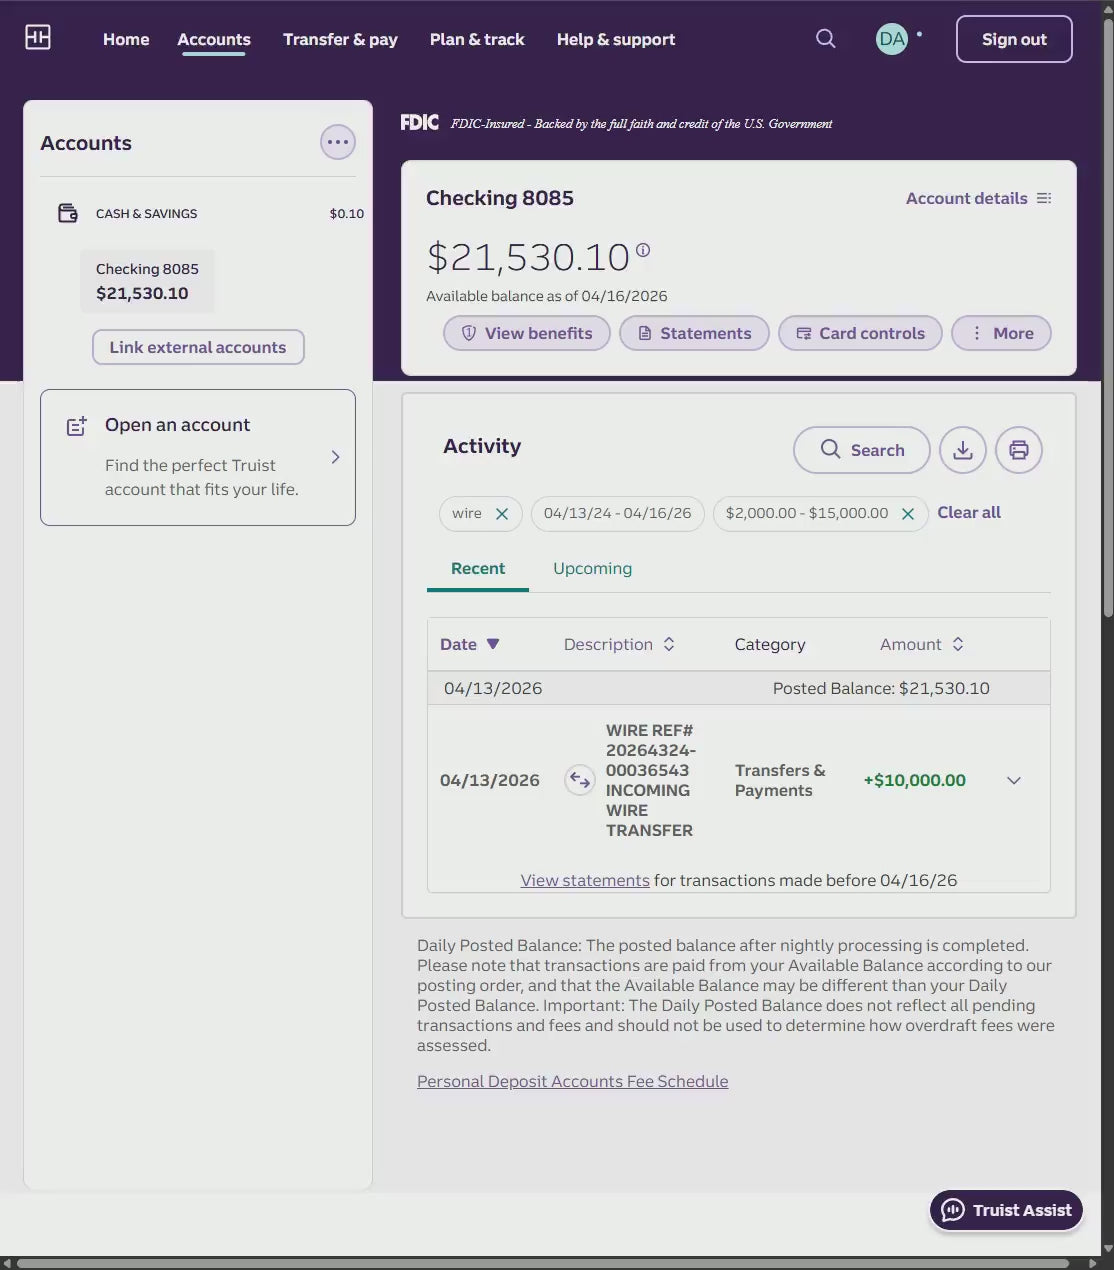The height and width of the screenshot is (1270, 1114).
Task: Print the activity list
Action: [x=1019, y=450]
